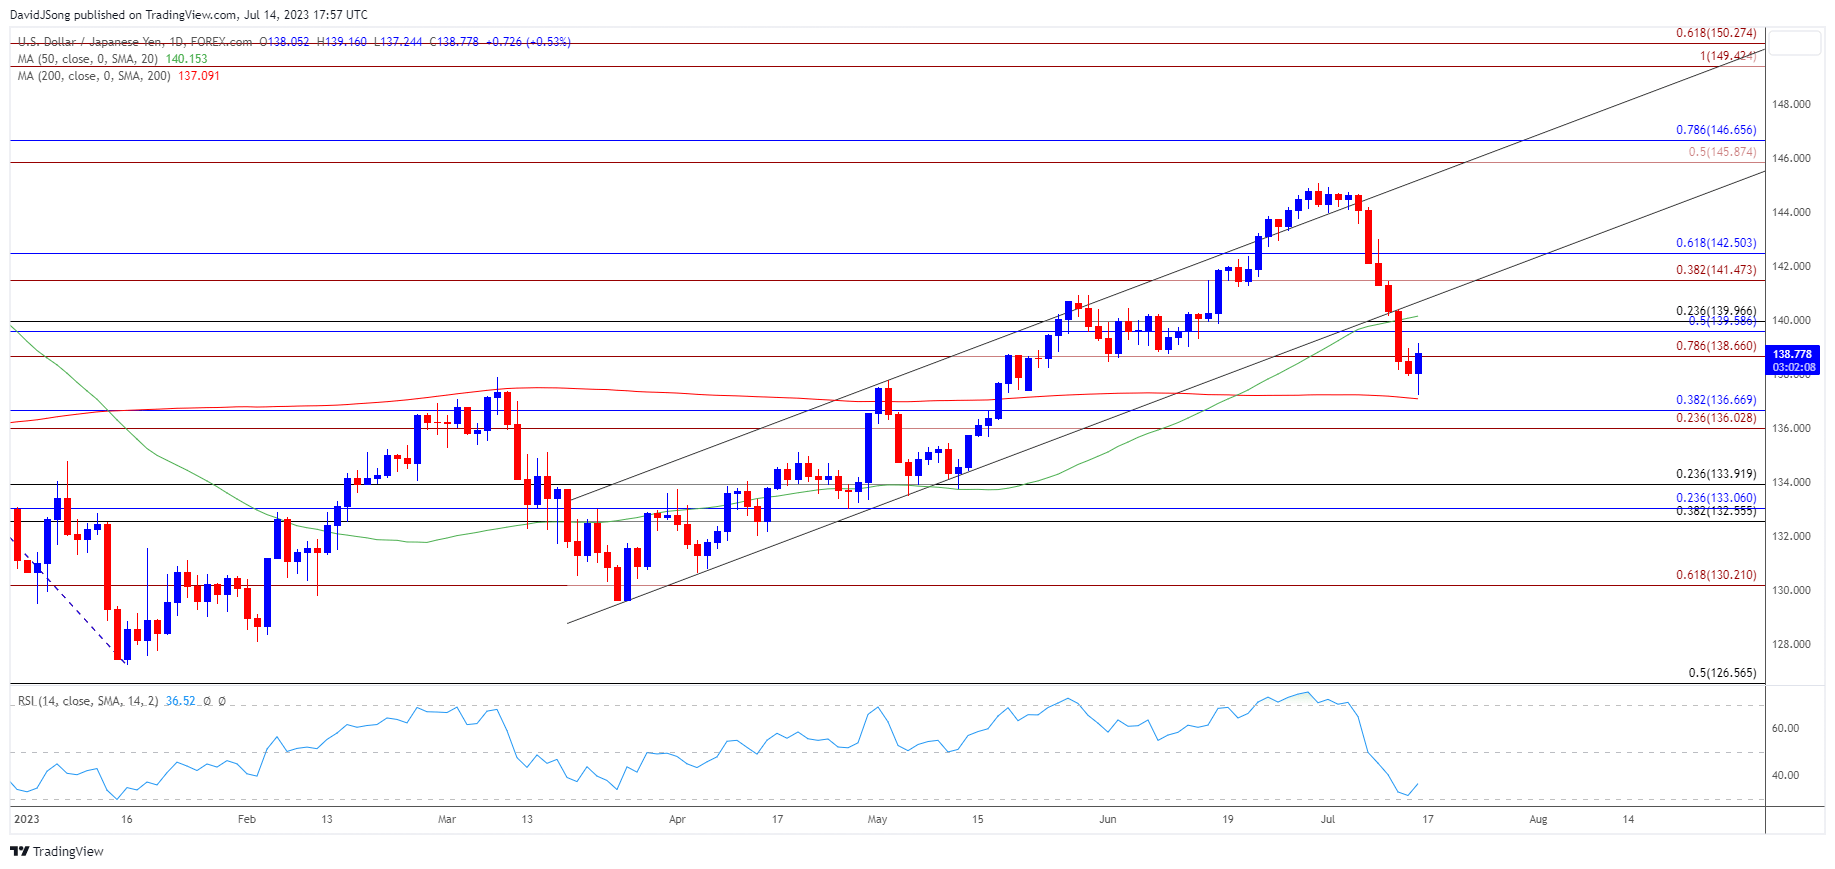The image size is (1835, 869).
Task: Select the 0.236(133.060) Fibonacci label
Action: pos(1716,498)
